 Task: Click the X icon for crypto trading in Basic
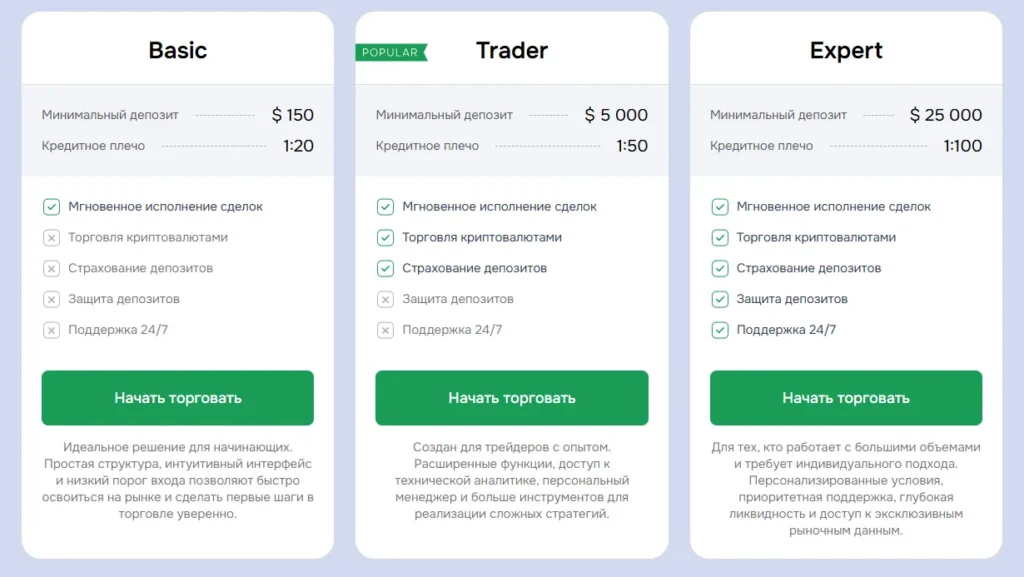coord(51,238)
